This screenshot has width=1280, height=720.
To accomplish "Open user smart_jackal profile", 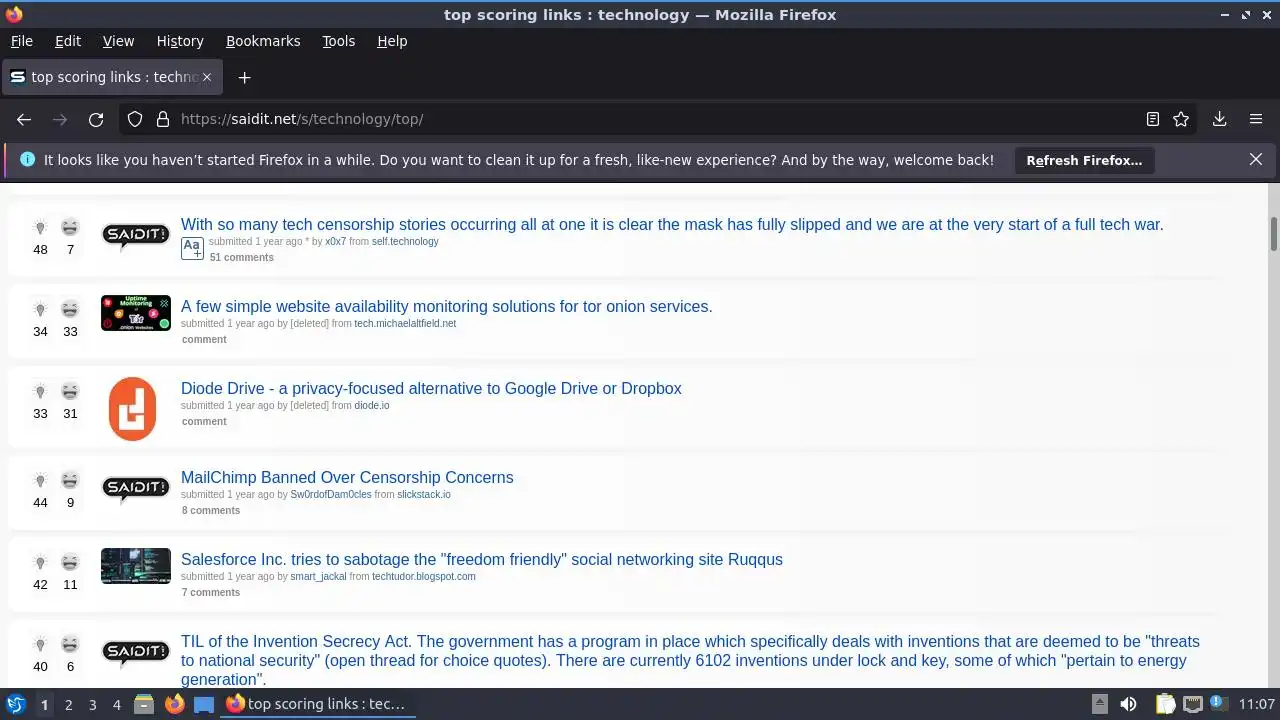I will (x=318, y=577).
